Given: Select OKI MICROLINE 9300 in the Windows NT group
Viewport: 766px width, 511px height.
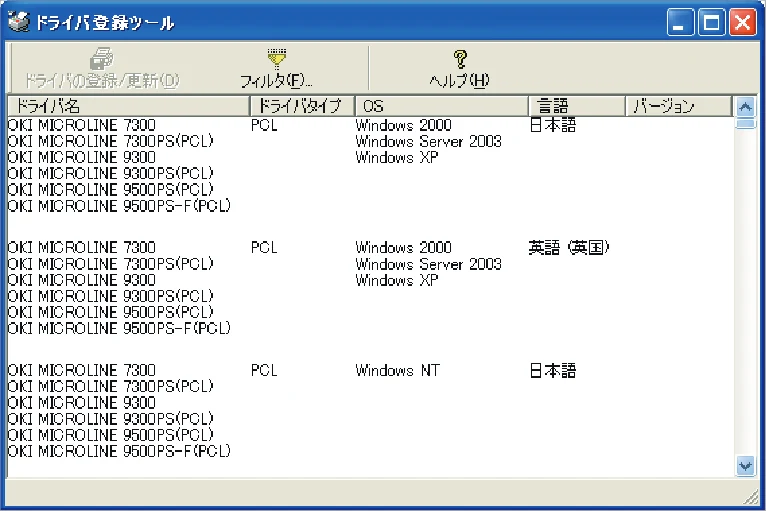Looking at the screenshot, I should 82,403.
